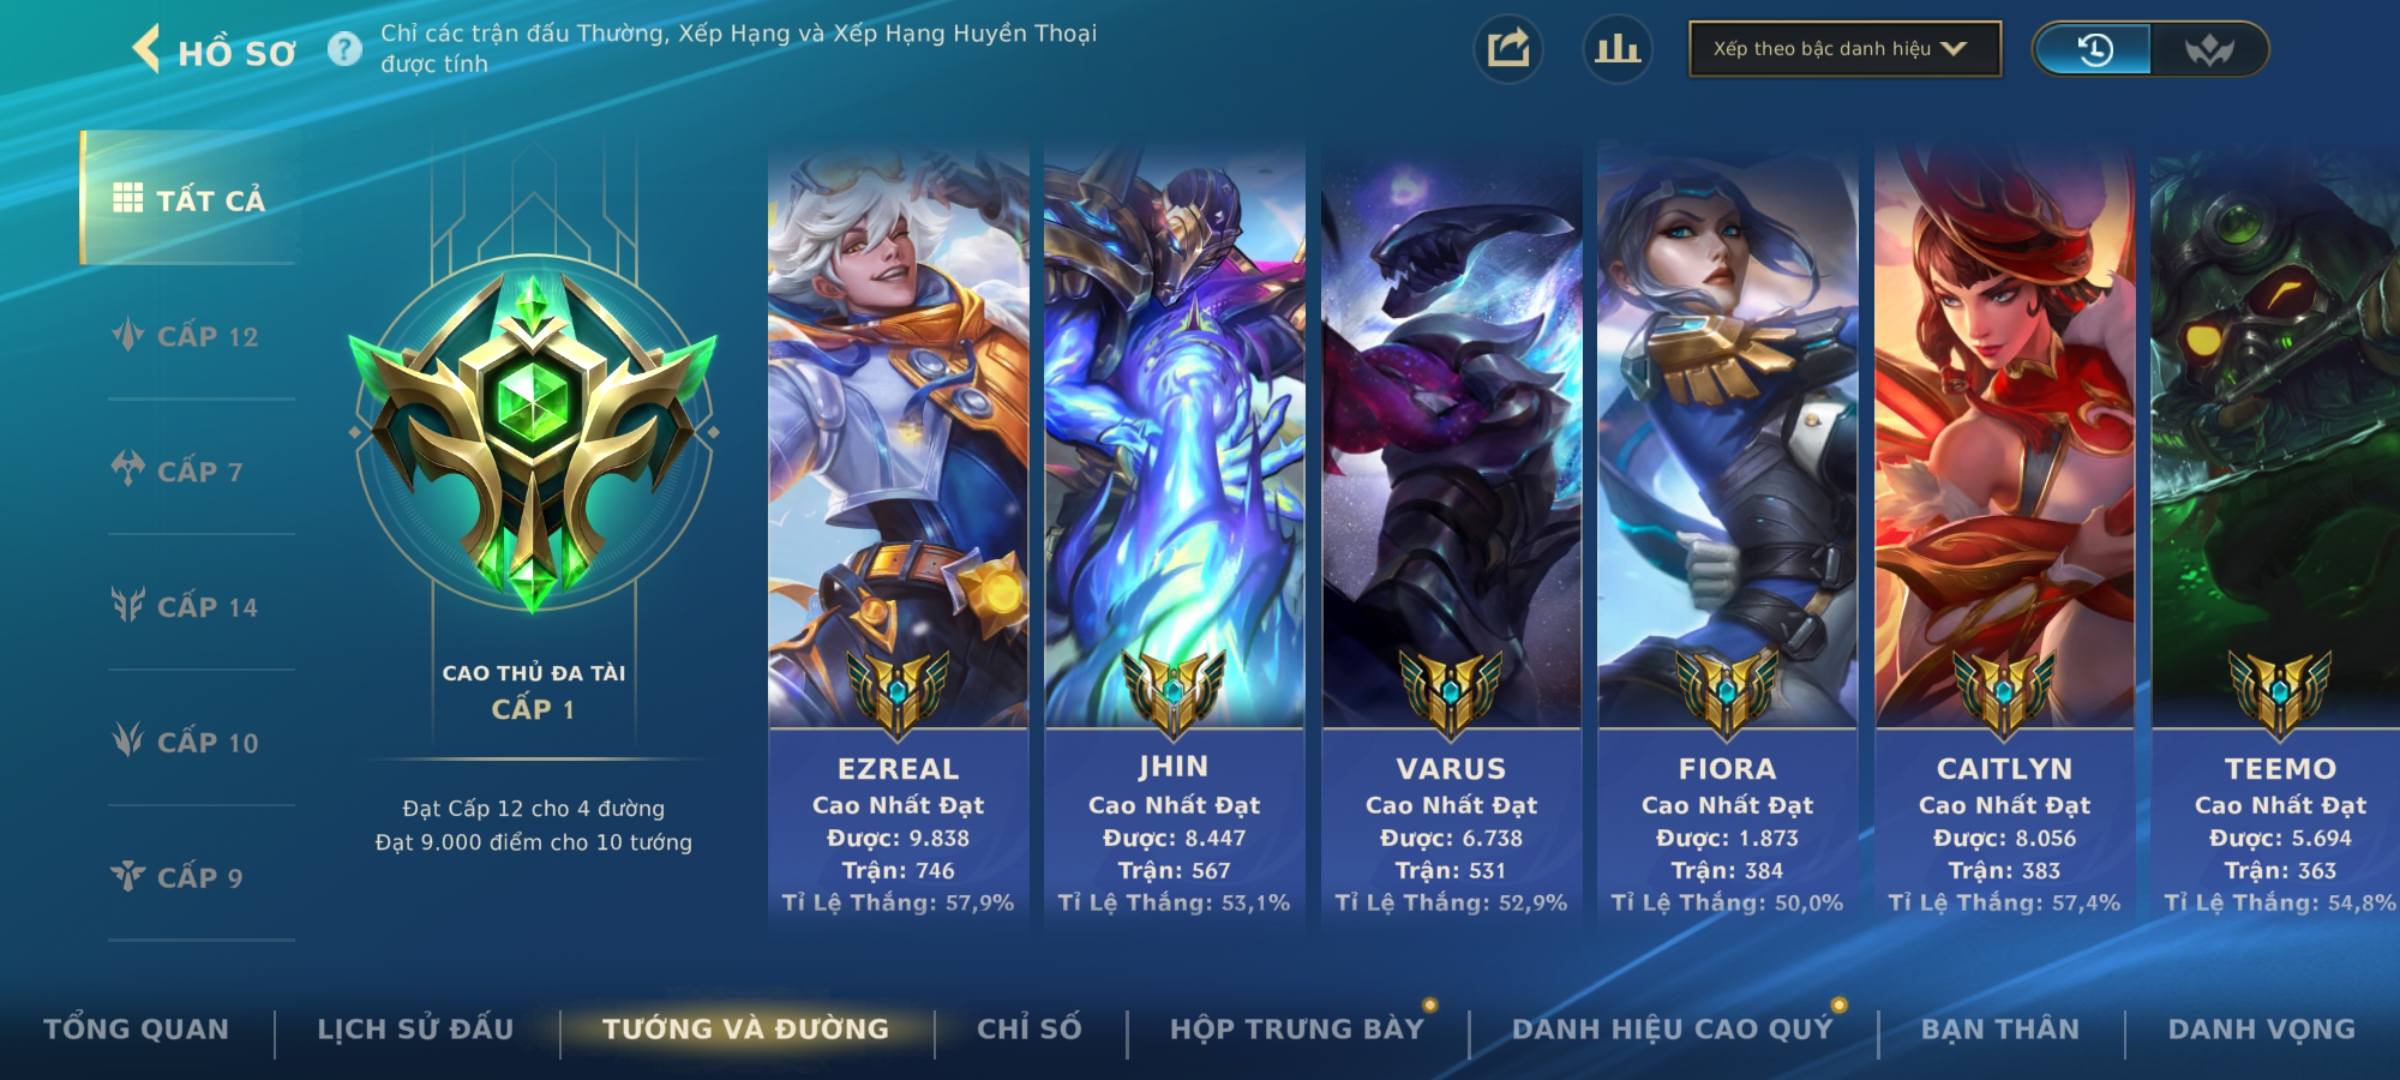The width and height of the screenshot is (2400, 1080).
Task: Open the Jhin champion card
Action: pos(1174,537)
